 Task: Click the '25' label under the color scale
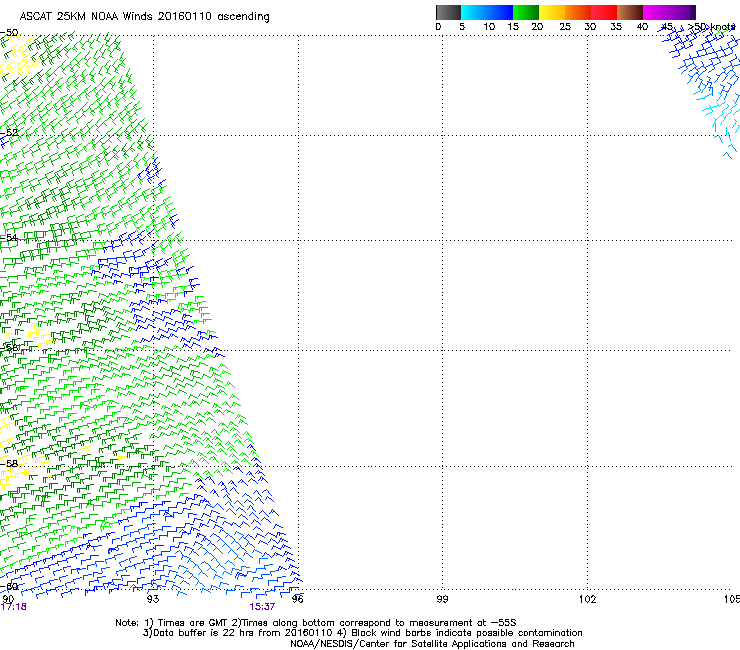point(565,27)
